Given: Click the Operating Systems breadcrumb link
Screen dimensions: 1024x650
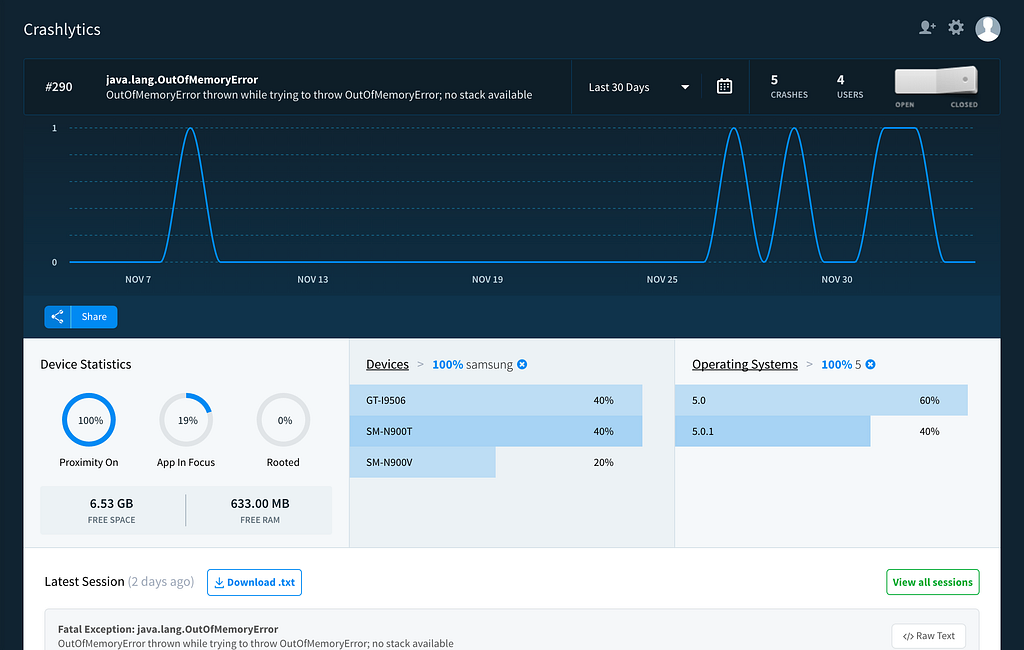Looking at the screenshot, I should (x=744, y=365).
